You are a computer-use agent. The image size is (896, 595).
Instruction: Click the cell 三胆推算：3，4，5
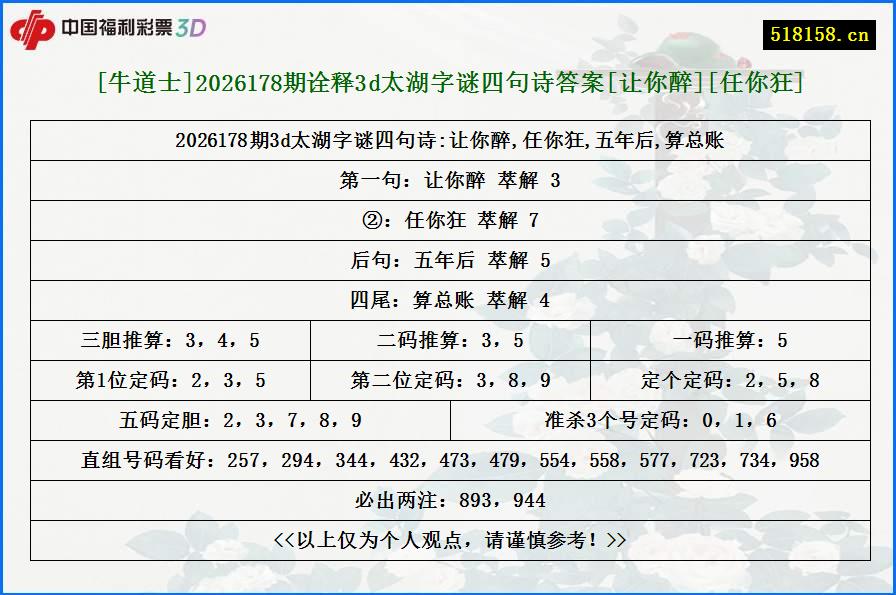tap(170, 341)
